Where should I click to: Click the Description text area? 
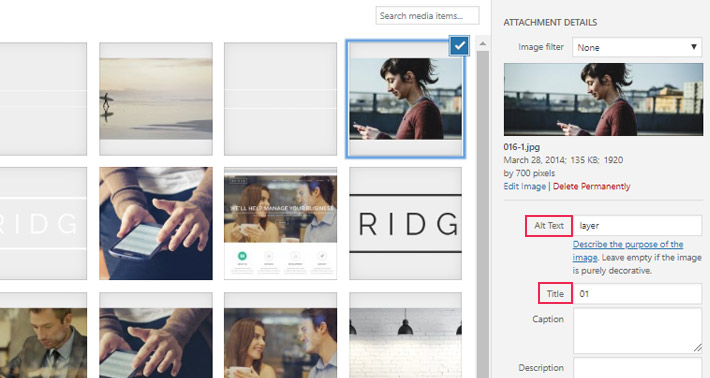click(637, 368)
